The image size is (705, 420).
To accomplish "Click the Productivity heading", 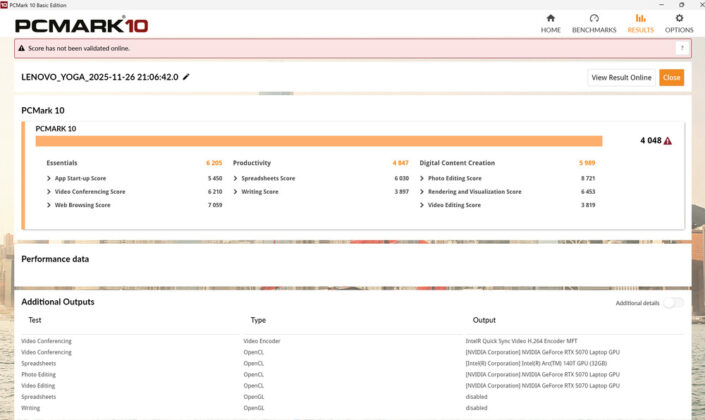I will pyautogui.click(x=252, y=163).
